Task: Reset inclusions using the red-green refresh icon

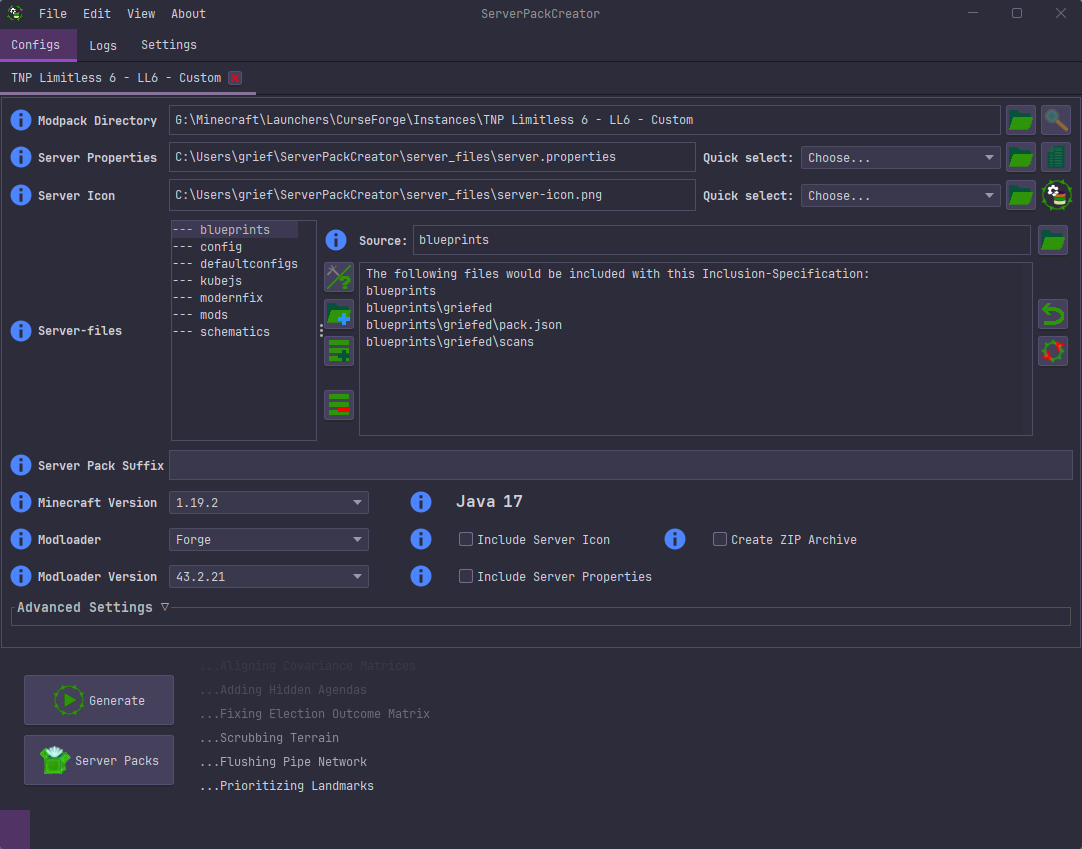Action: pos(1052,350)
